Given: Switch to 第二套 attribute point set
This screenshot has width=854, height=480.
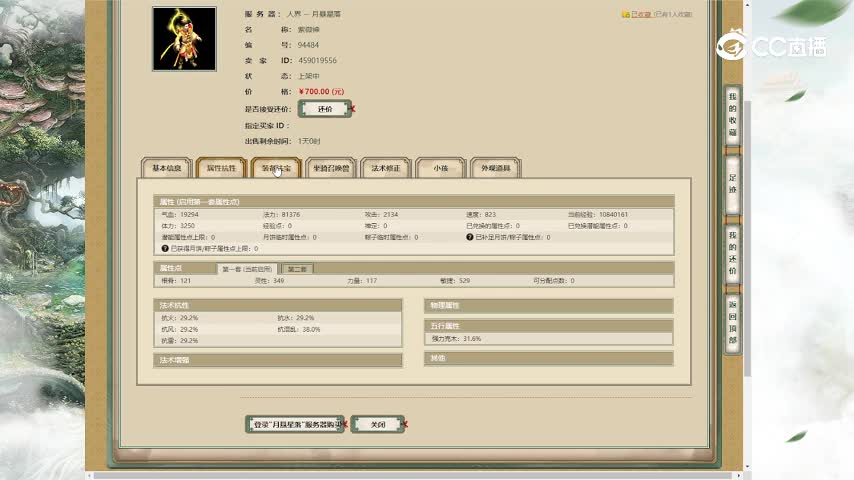Looking at the screenshot, I should coord(297,269).
